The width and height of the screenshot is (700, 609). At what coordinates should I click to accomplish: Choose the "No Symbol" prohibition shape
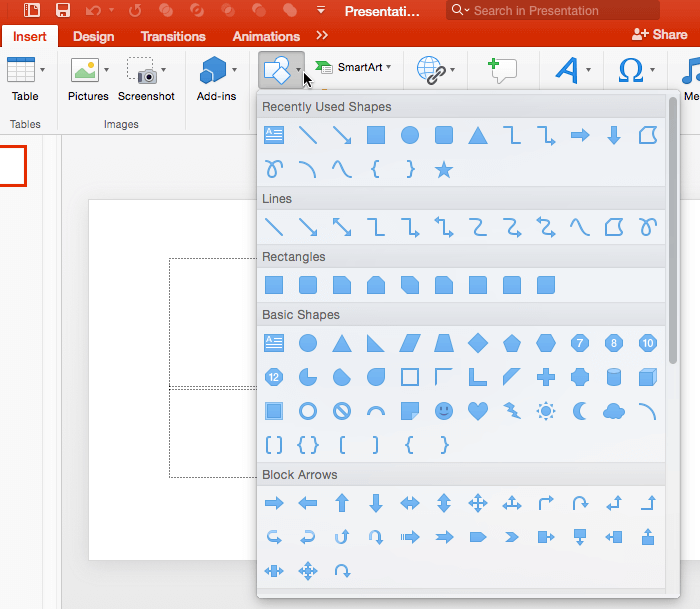point(342,411)
